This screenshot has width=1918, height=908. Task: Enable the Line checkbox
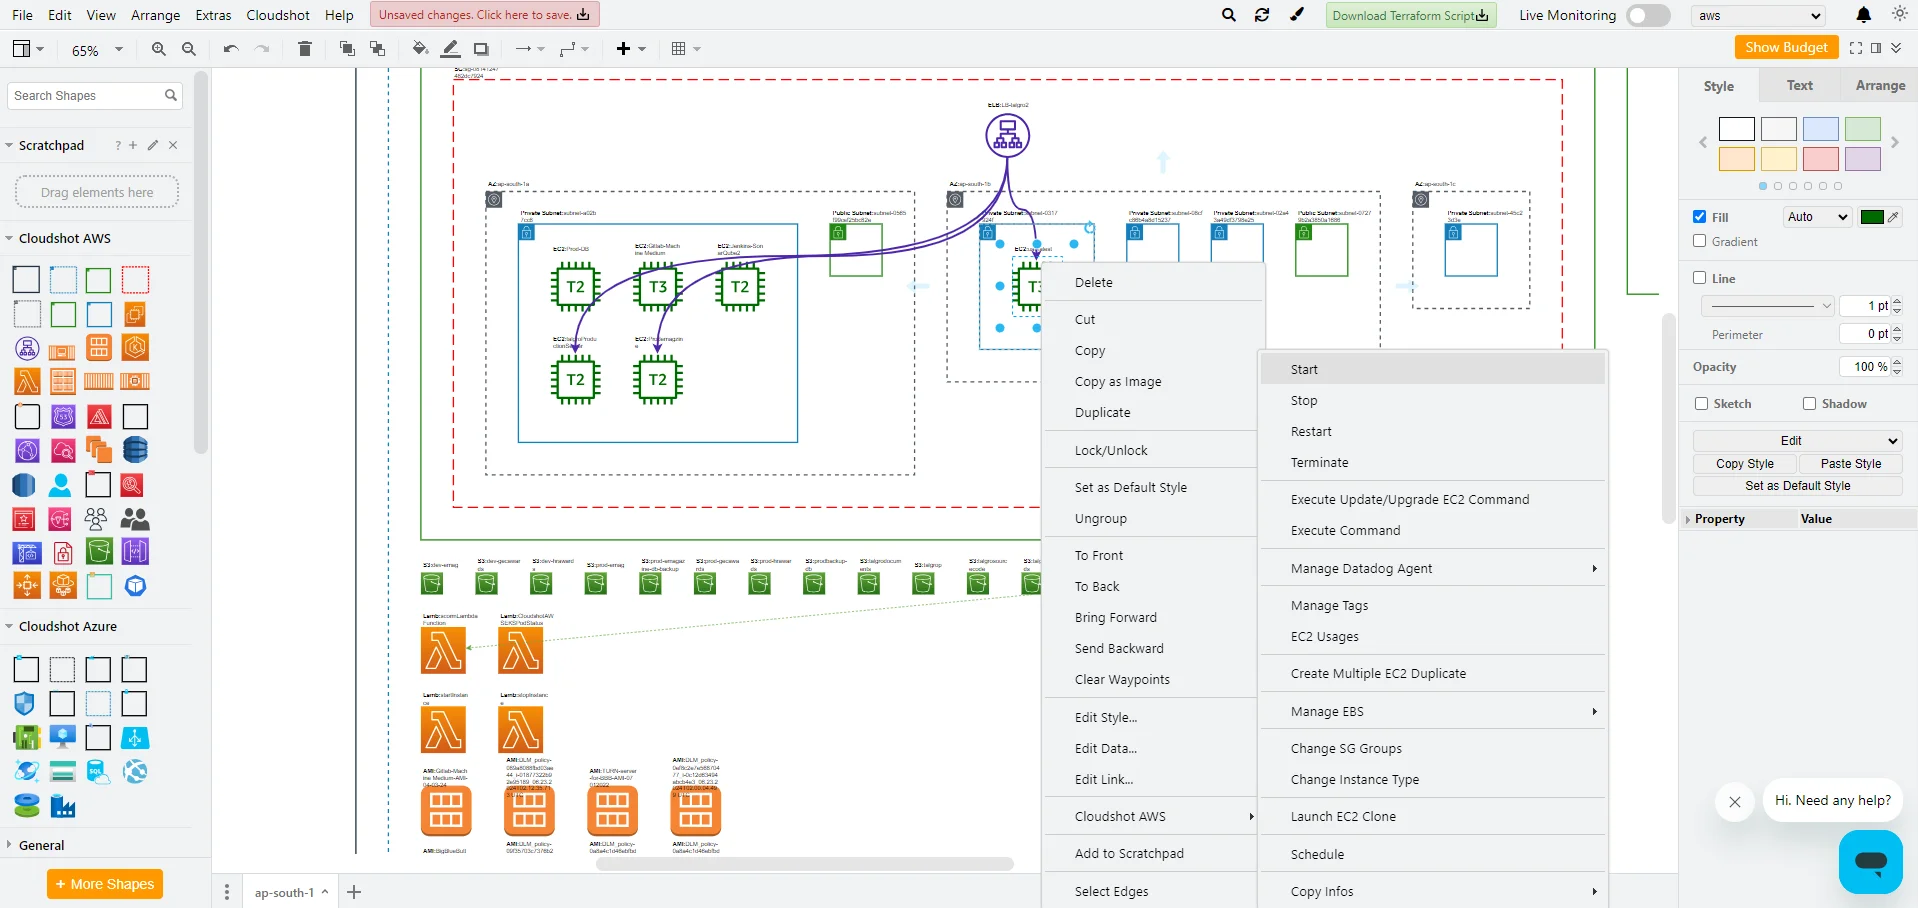(1699, 278)
